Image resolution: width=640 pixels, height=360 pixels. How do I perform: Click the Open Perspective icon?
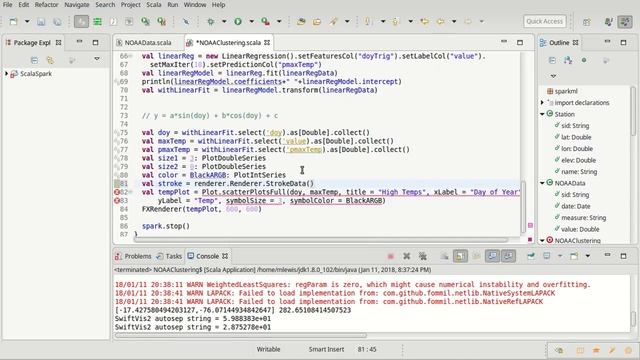pyautogui.click(x=587, y=22)
